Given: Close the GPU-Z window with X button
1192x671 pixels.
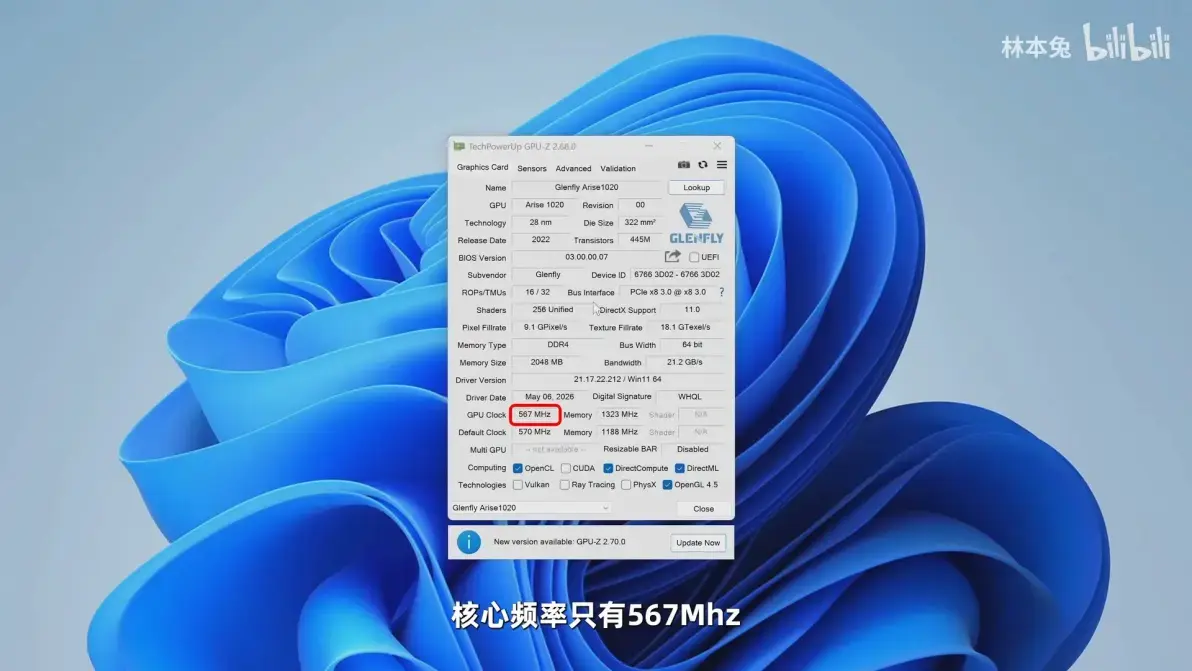Looking at the screenshot, I should coord(717,146).
